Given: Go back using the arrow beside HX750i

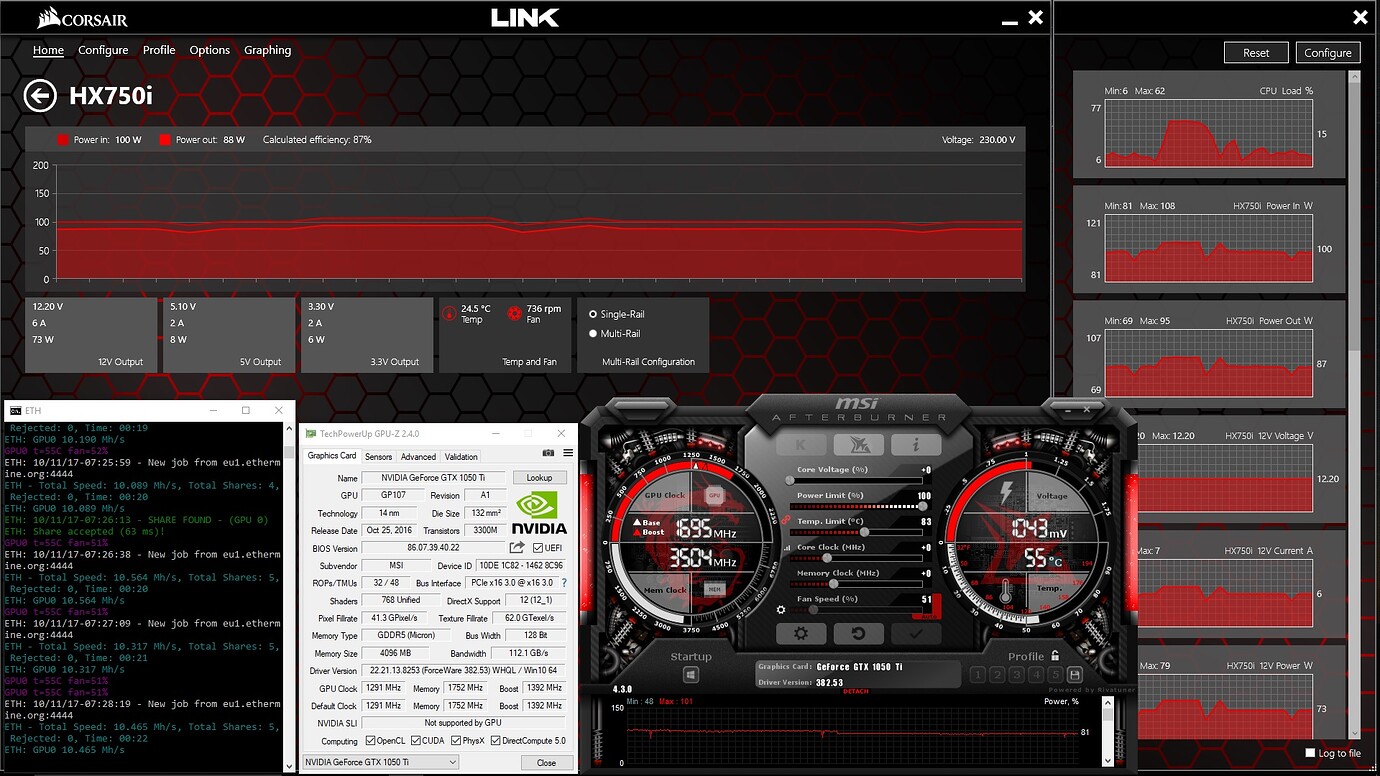Looking at the screenshot, I should point(40,96).
